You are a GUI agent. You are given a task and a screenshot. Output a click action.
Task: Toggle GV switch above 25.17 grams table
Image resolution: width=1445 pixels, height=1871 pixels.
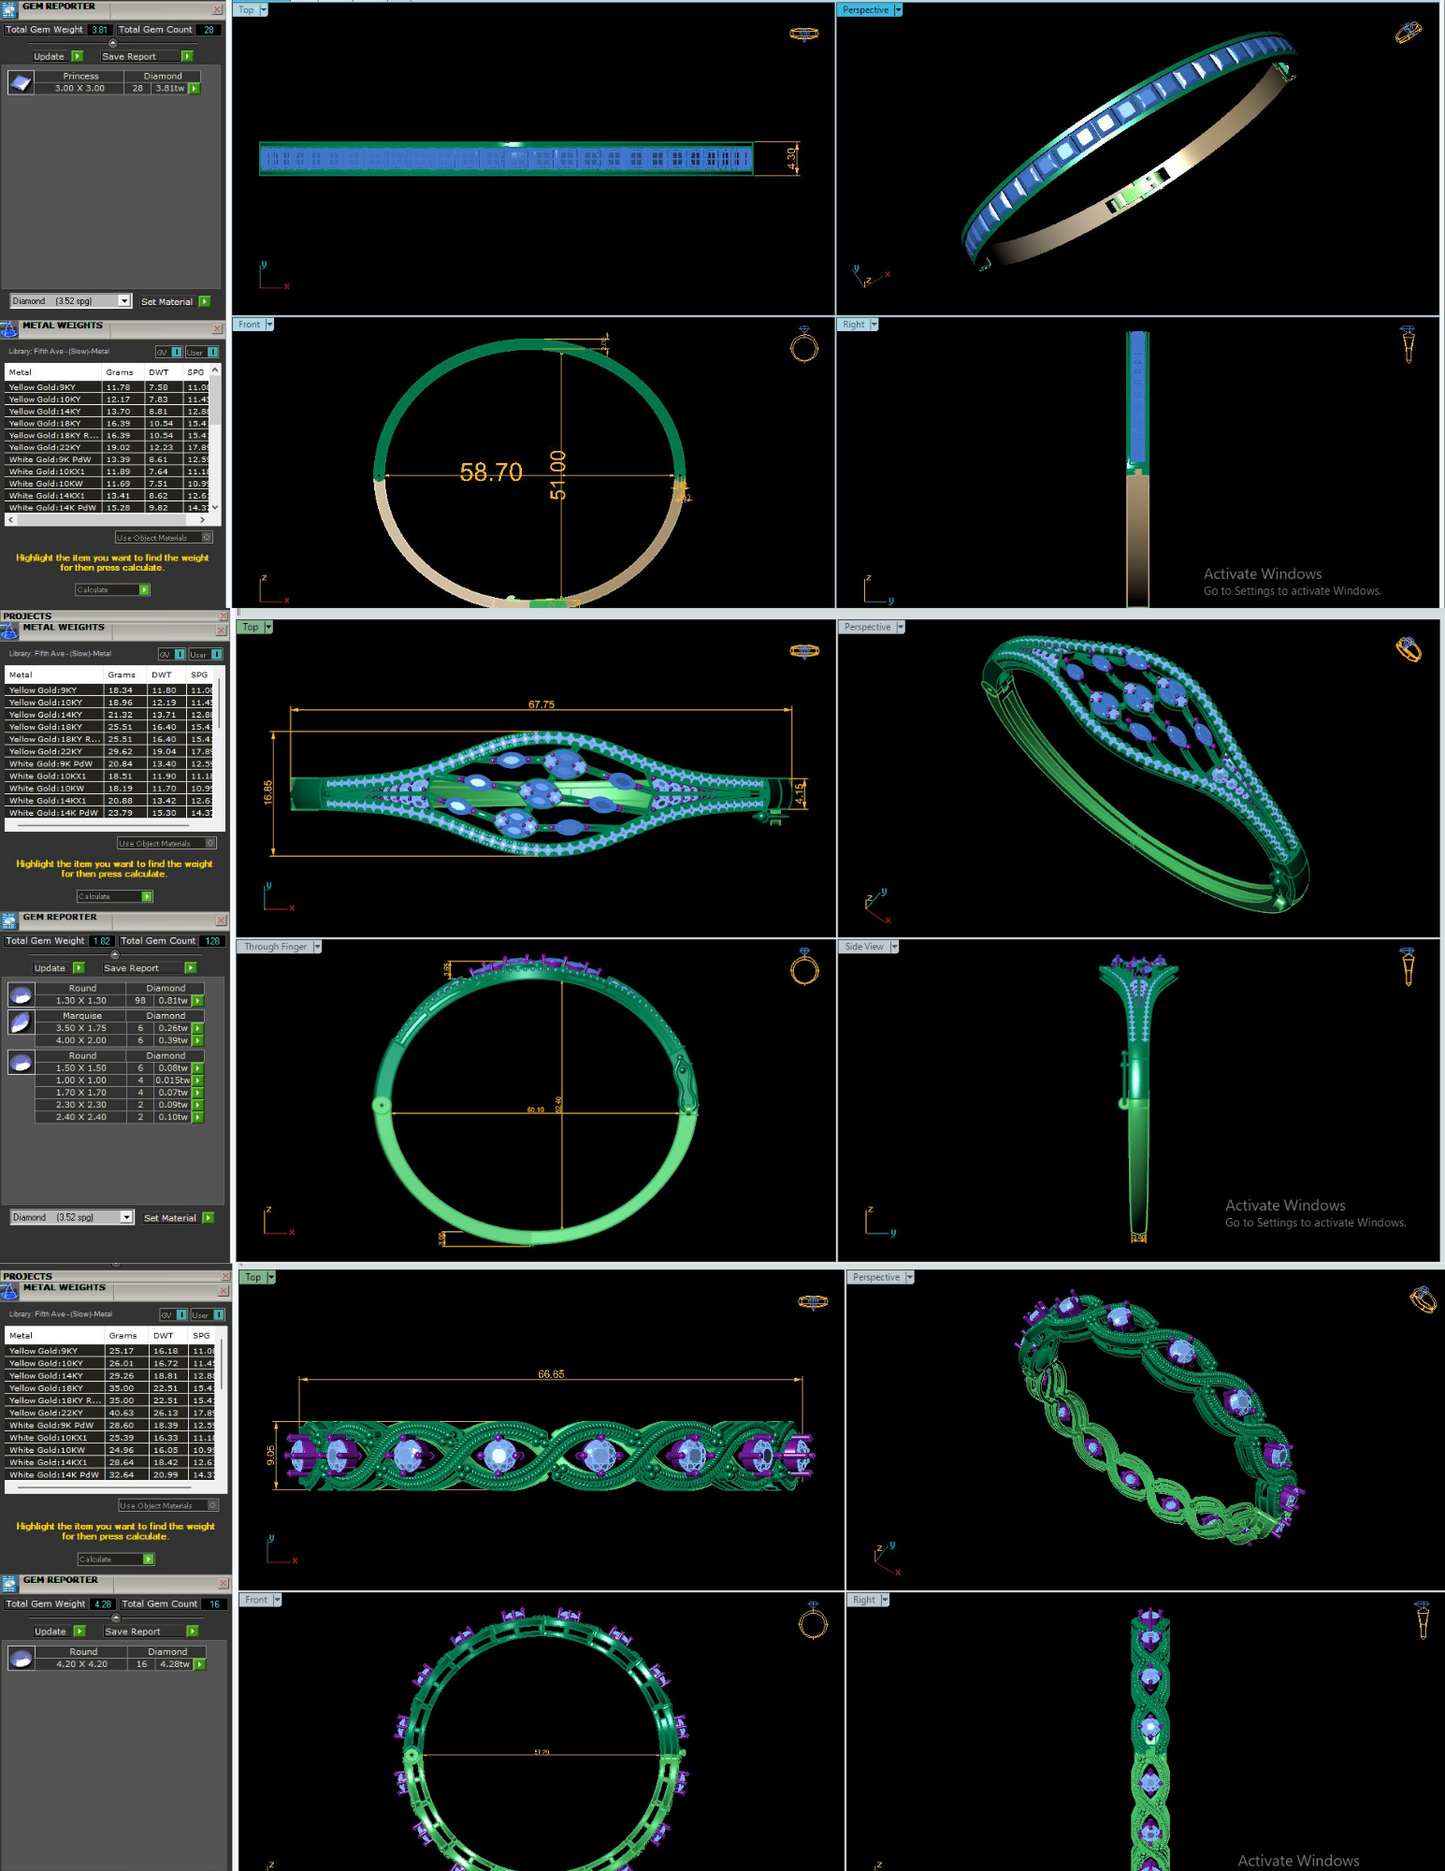click(x=173, y=1315)
